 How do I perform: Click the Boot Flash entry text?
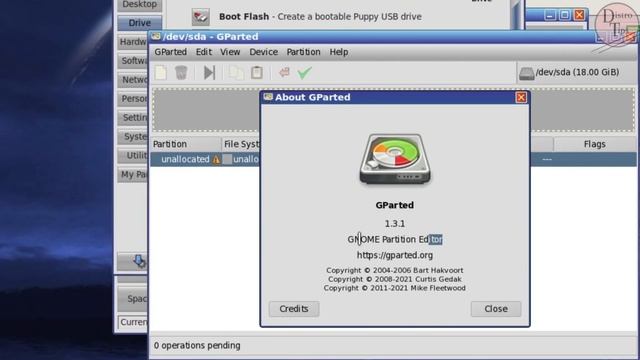[x=320, y=17]
